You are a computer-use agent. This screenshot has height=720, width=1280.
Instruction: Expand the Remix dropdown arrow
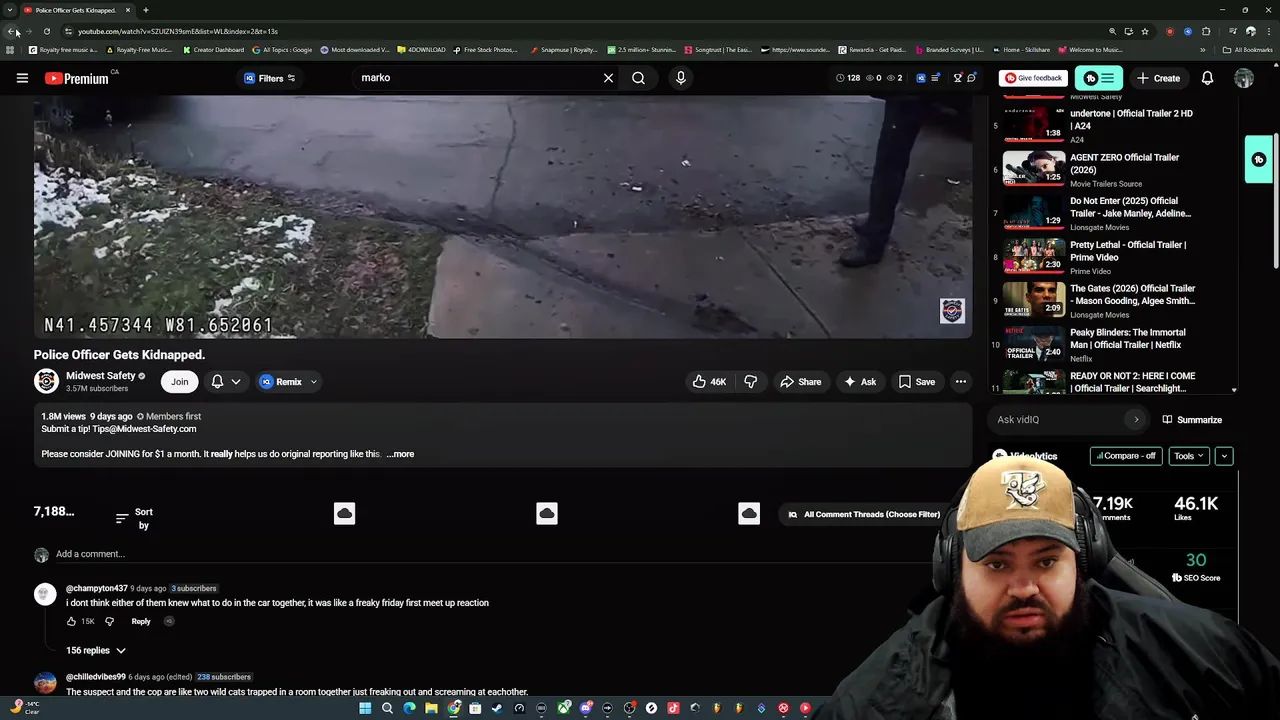coord(314,382)
